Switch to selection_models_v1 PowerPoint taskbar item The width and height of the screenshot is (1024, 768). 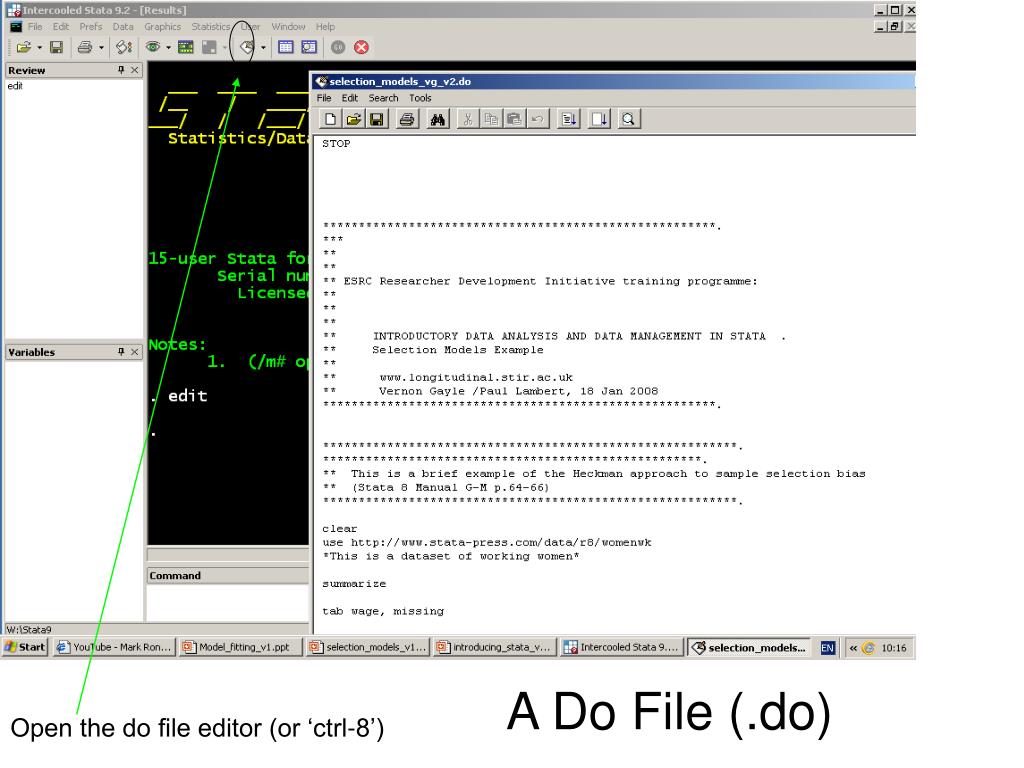tap(369, 647)
